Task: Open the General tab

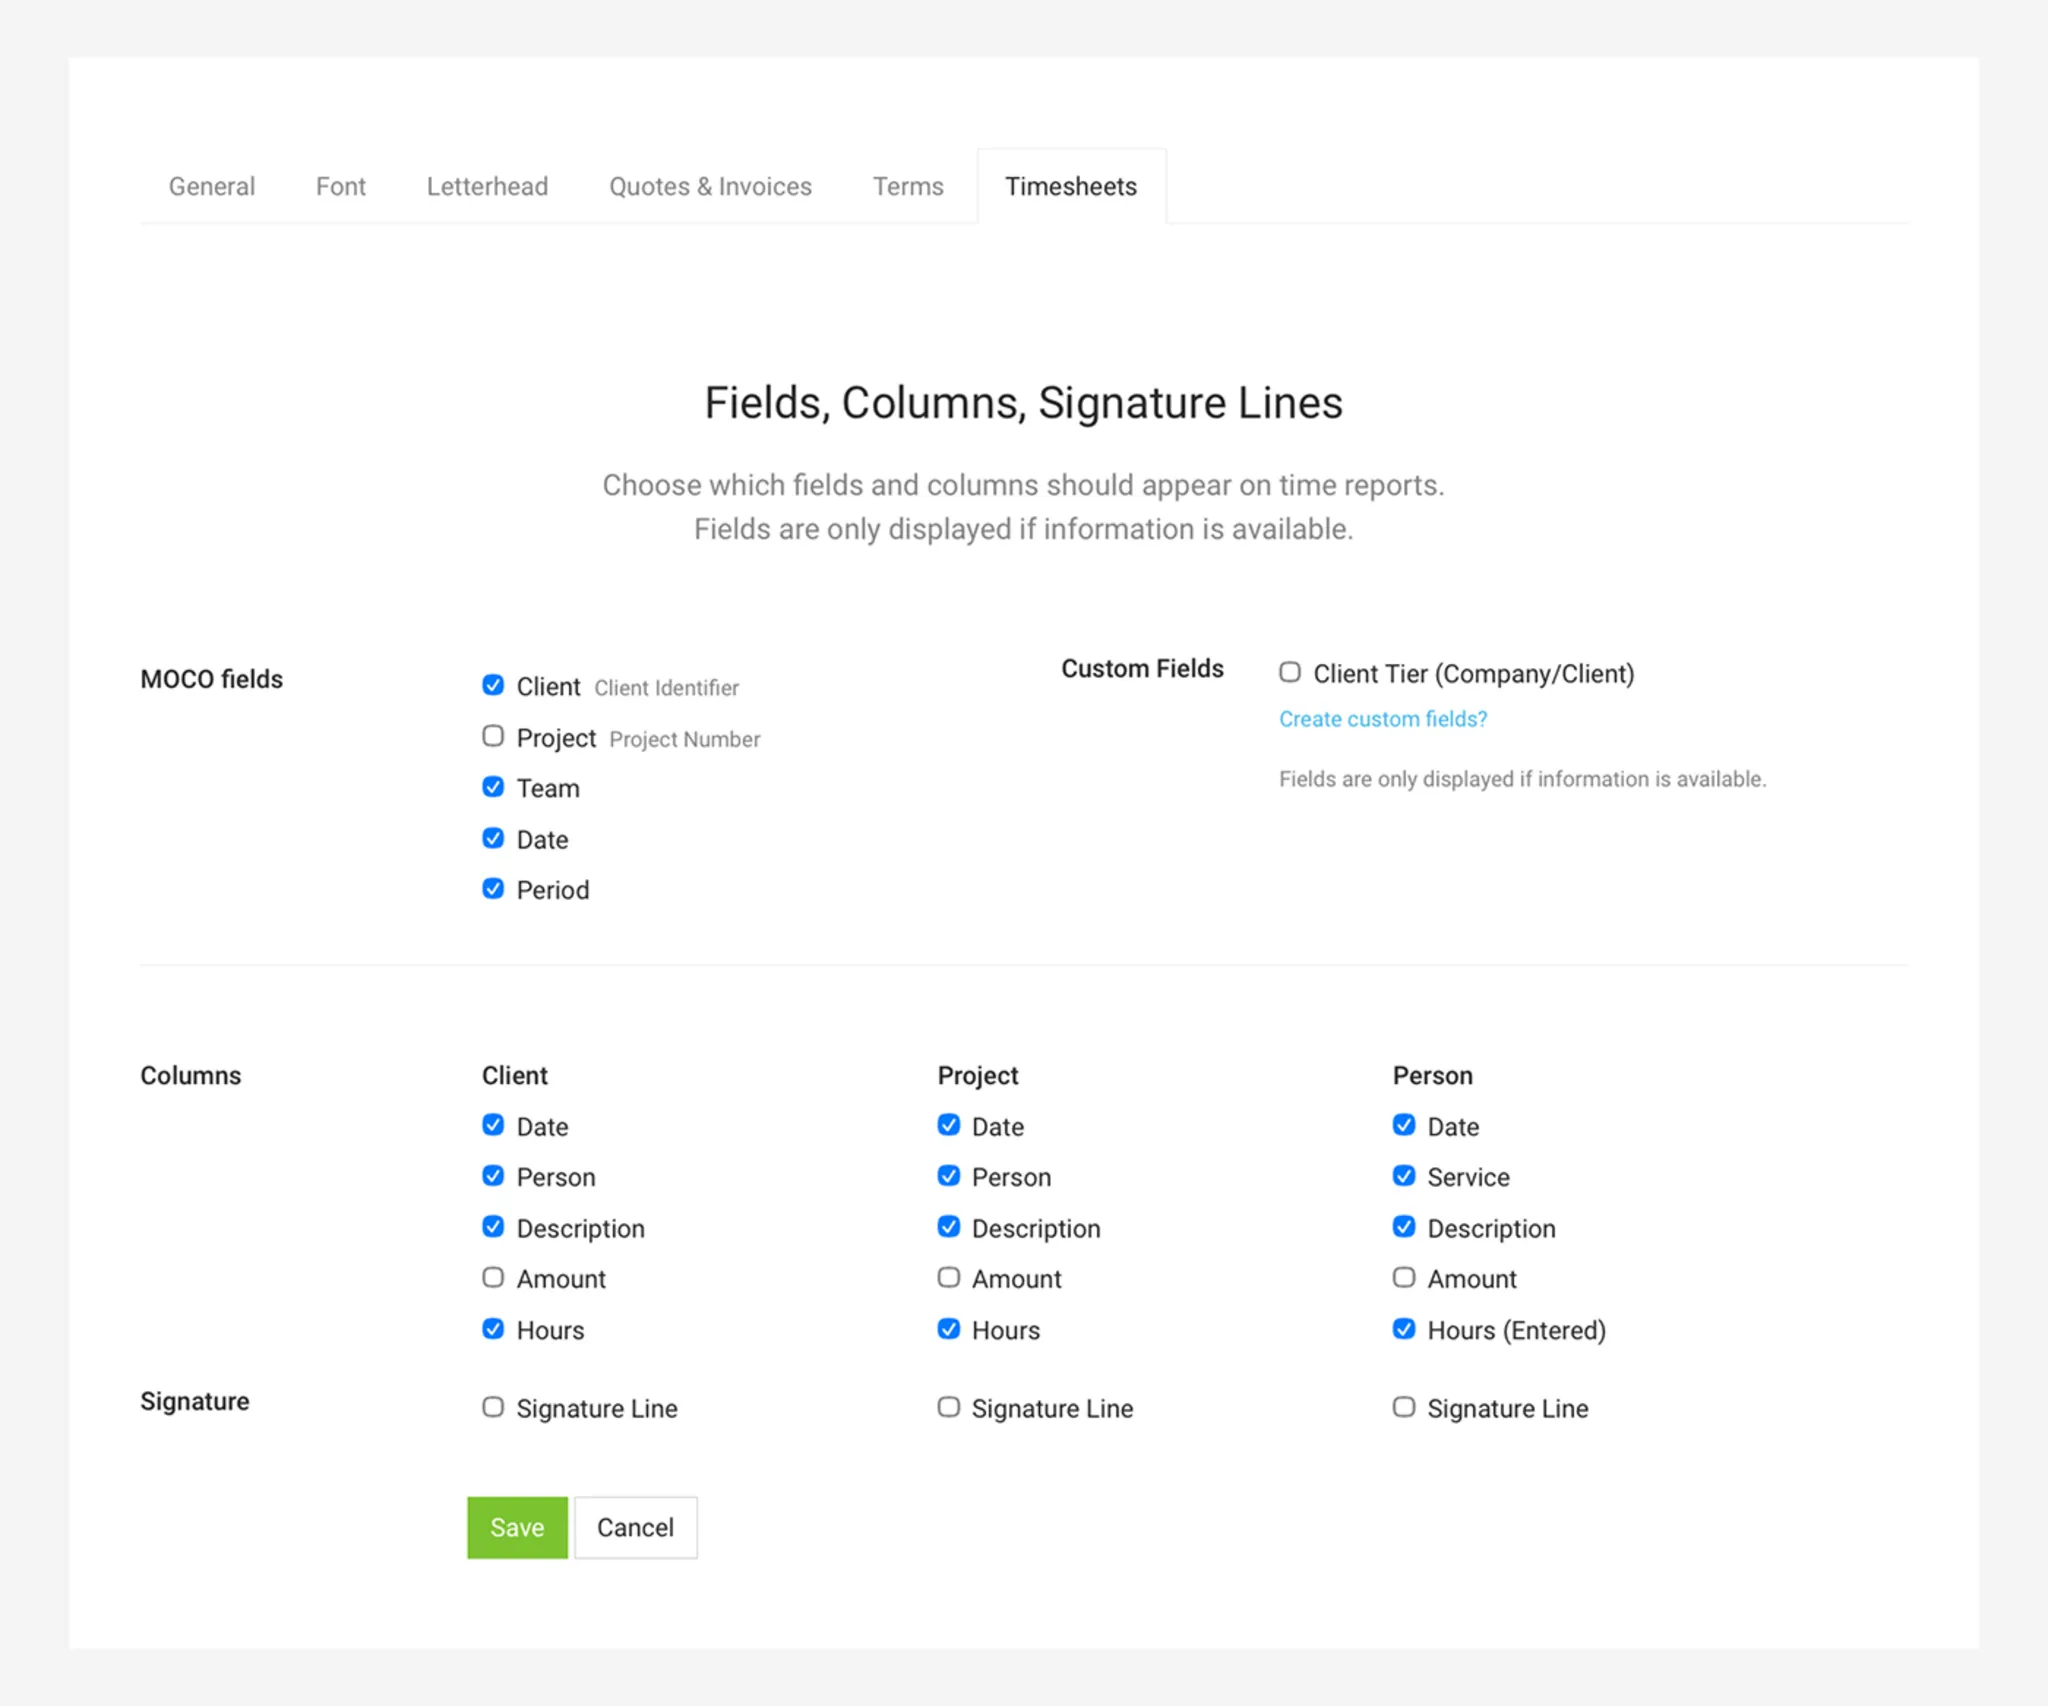Action: click(211, 187)
